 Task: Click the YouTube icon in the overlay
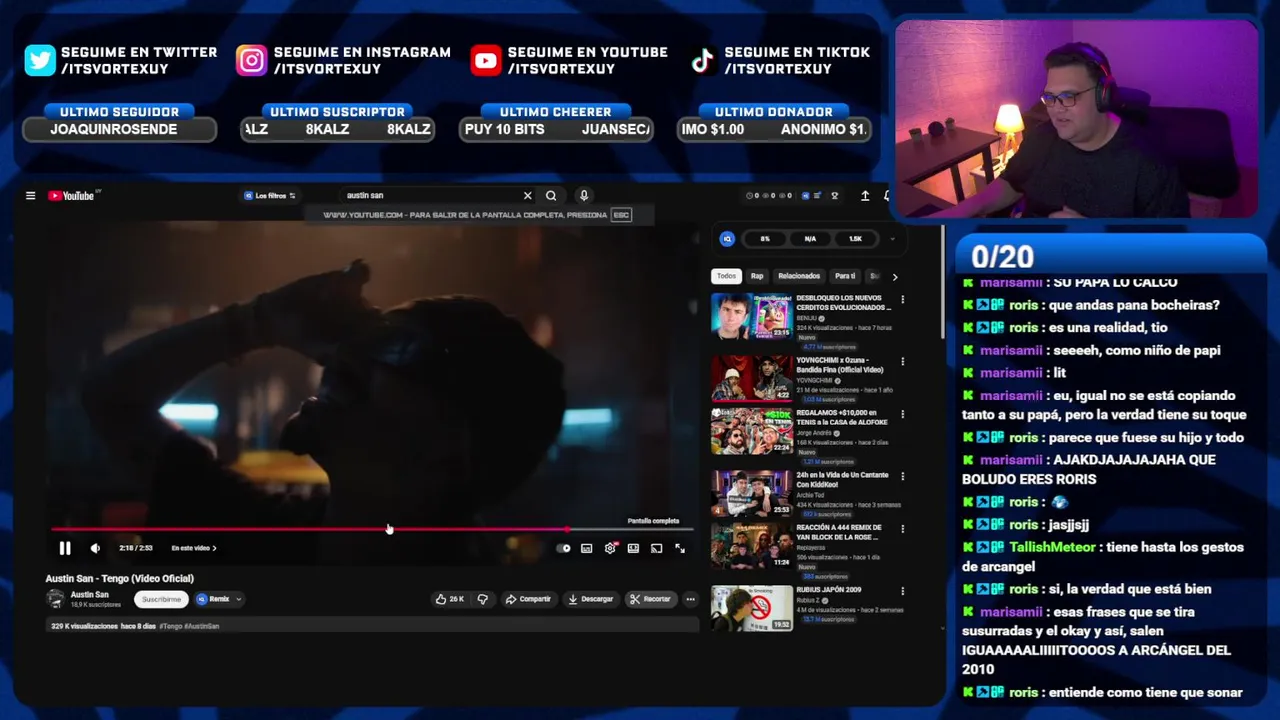click(485, 60)
